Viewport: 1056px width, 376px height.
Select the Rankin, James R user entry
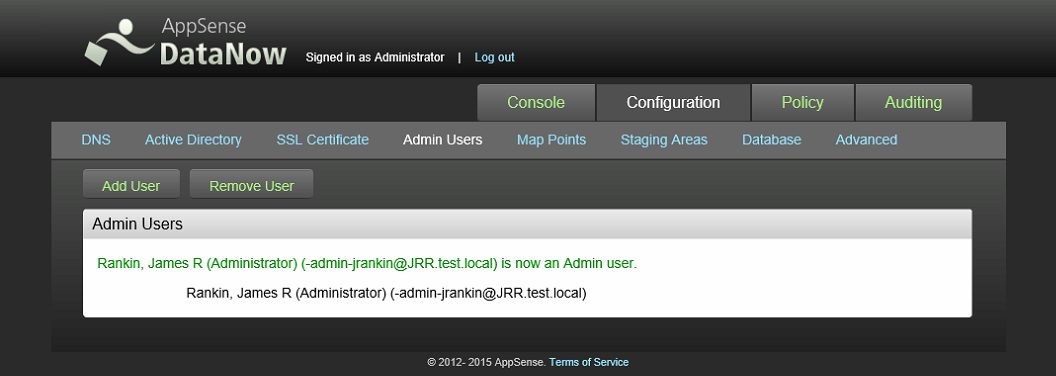(x=387, y=294)
